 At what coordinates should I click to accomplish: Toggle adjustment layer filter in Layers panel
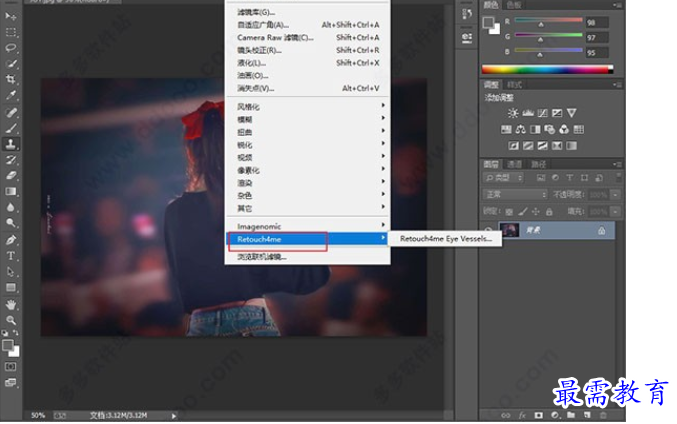click(555, 177)
